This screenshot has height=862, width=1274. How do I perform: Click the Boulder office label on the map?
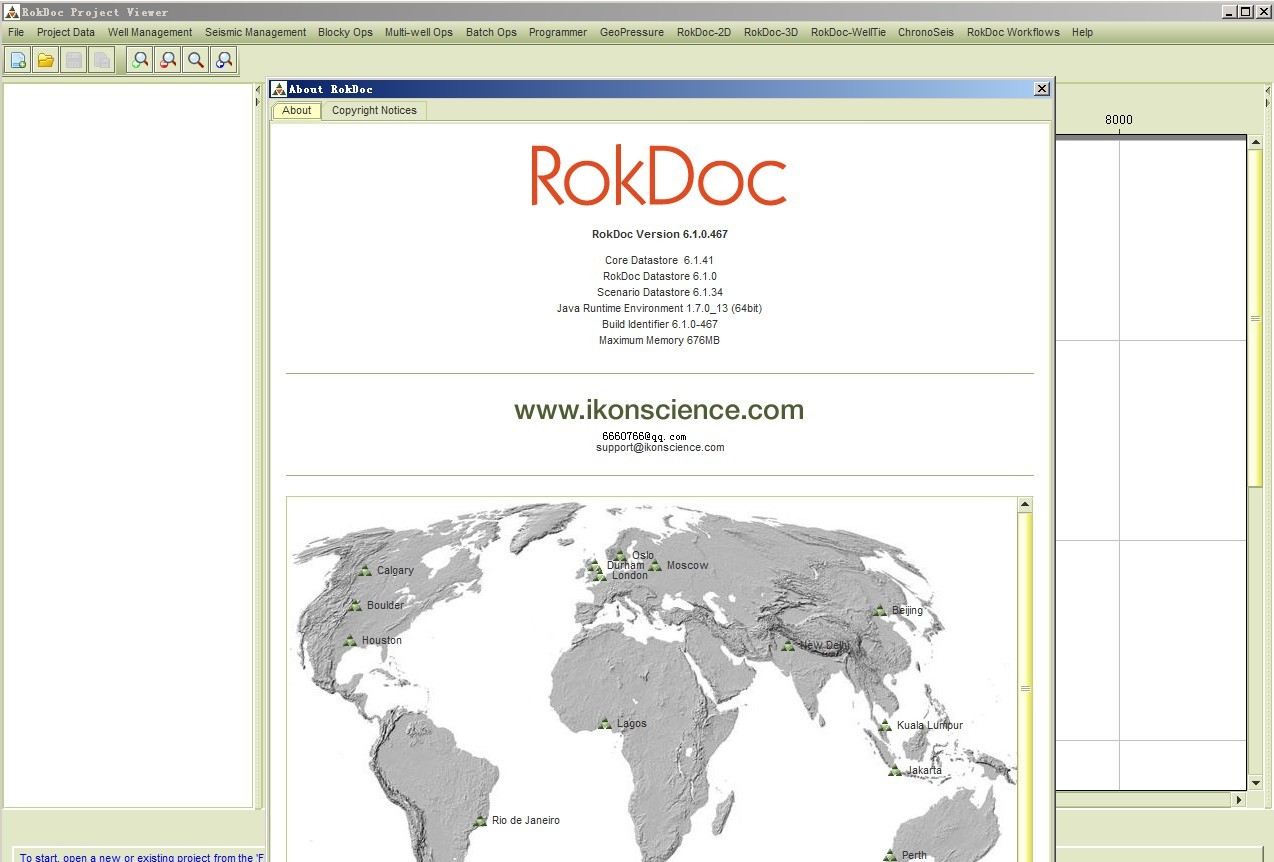coord(386,606)
